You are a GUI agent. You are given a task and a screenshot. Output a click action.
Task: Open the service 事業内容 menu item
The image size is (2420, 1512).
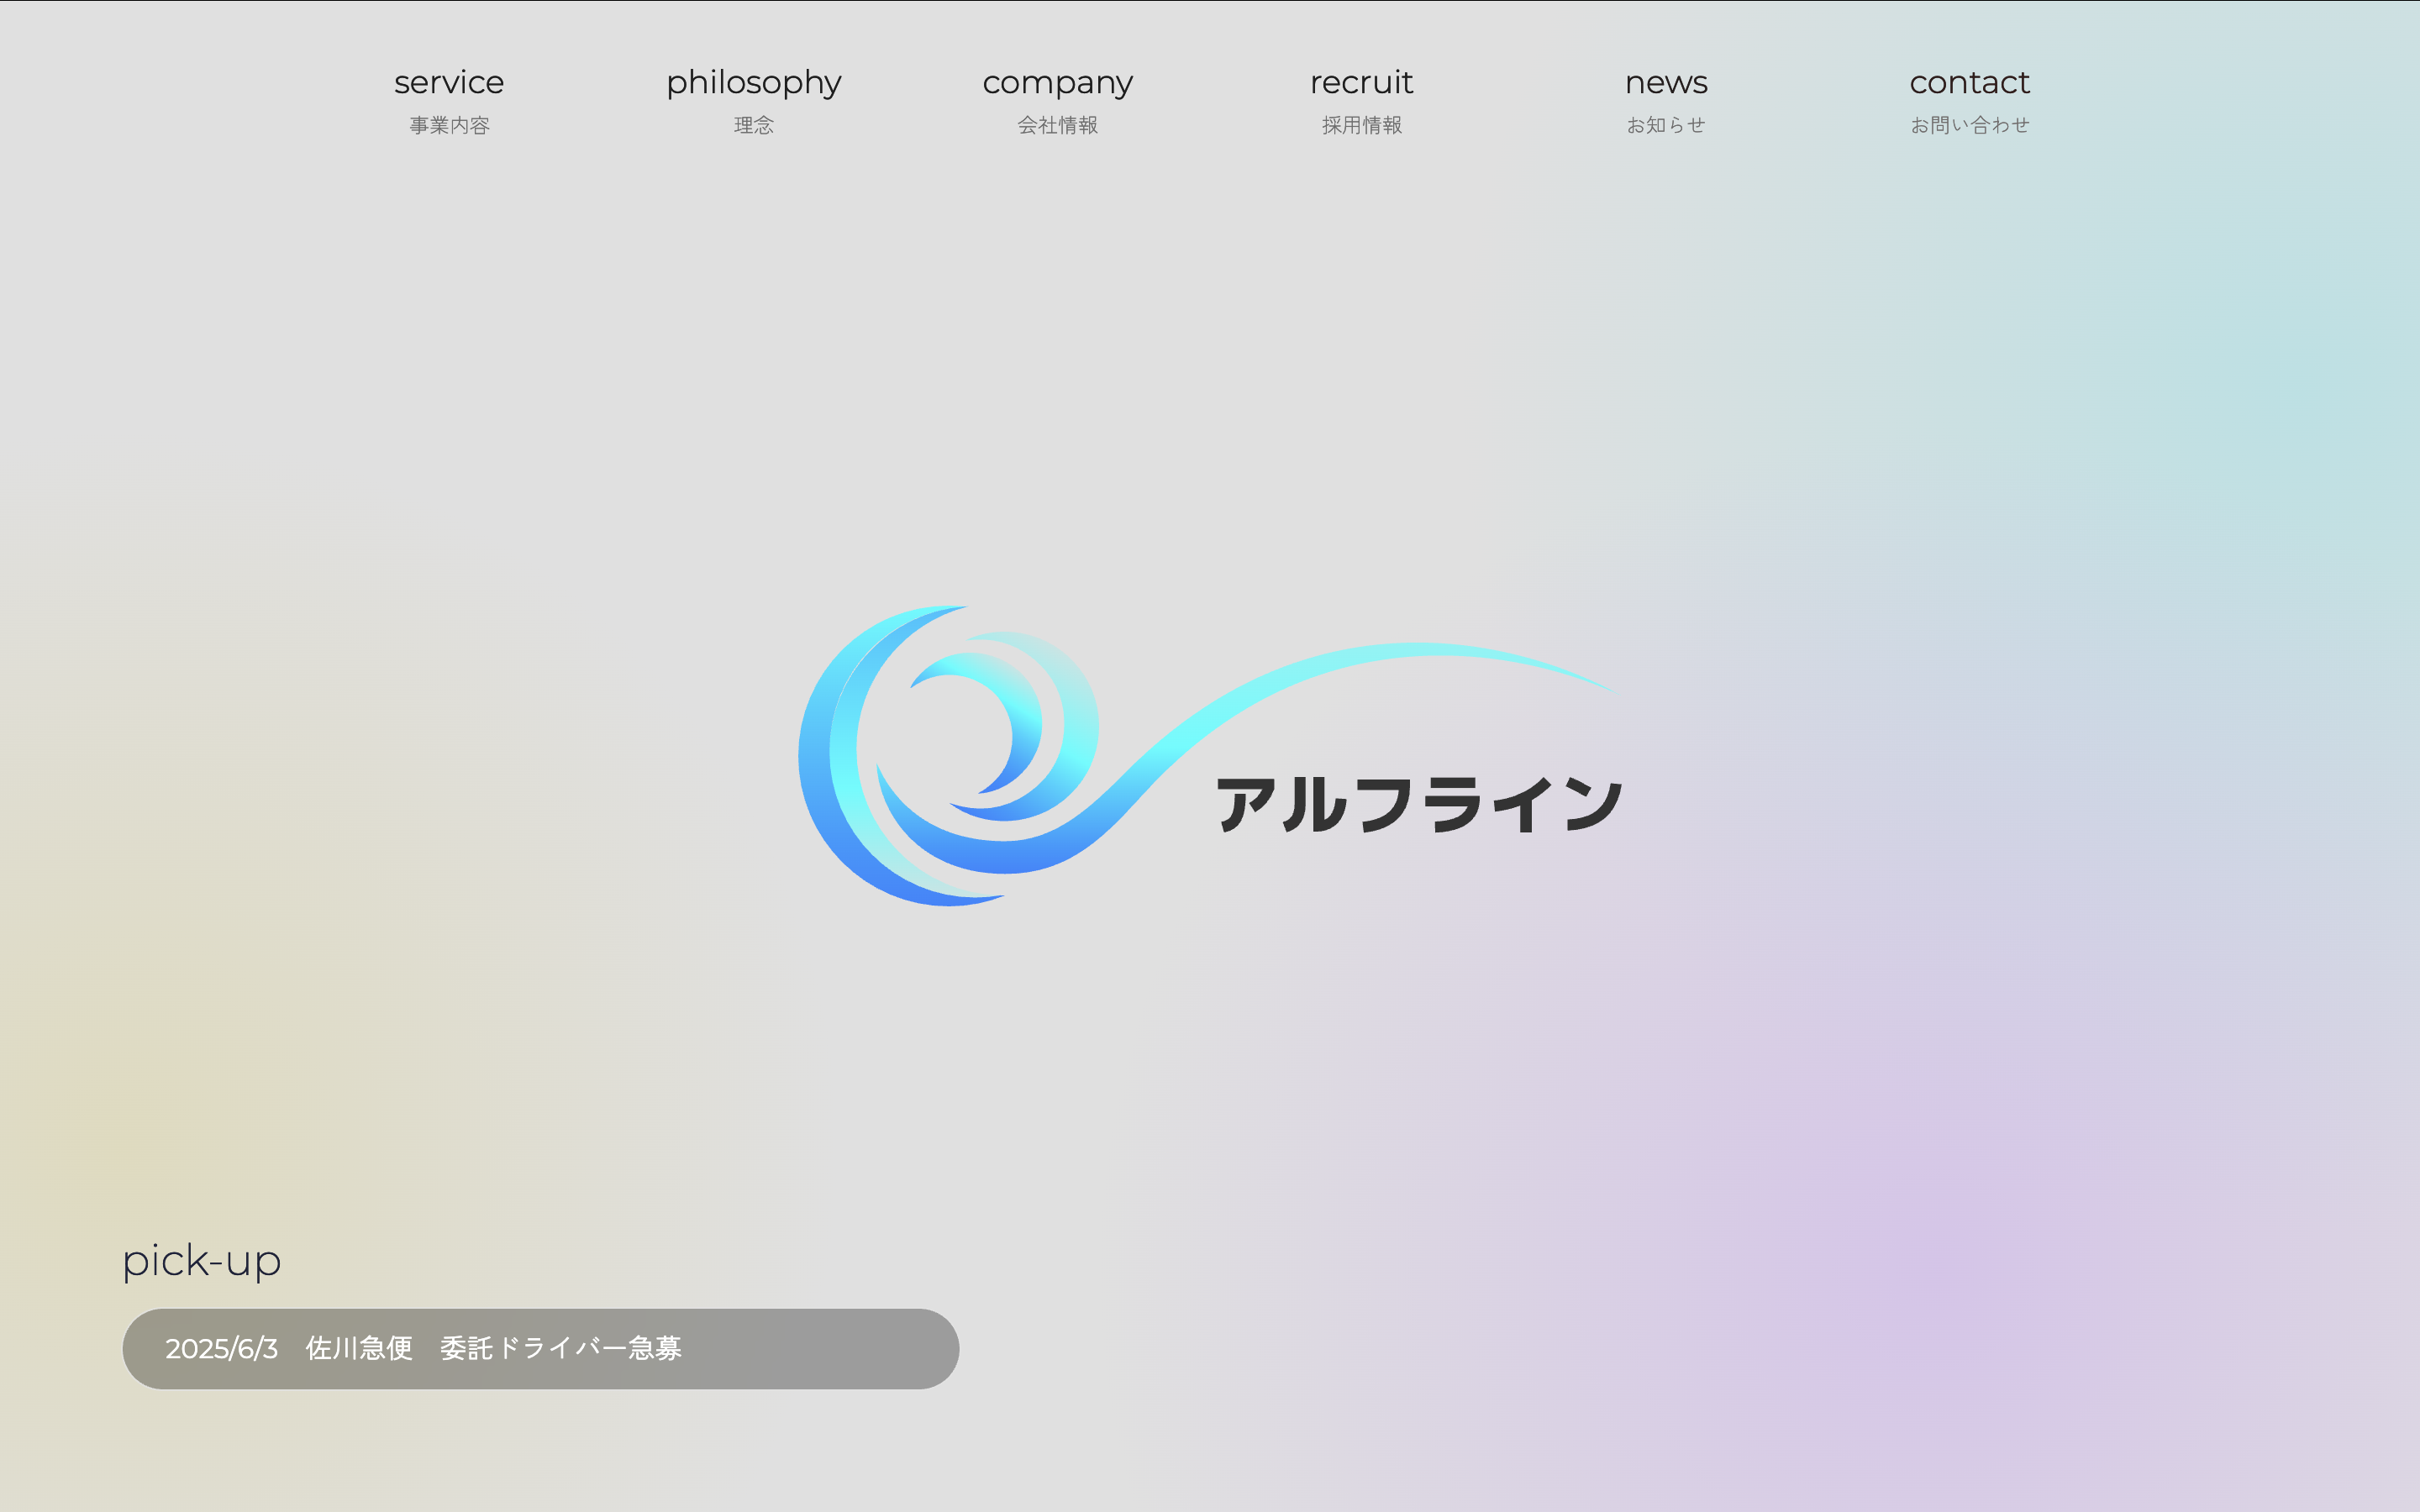point(449,100)
